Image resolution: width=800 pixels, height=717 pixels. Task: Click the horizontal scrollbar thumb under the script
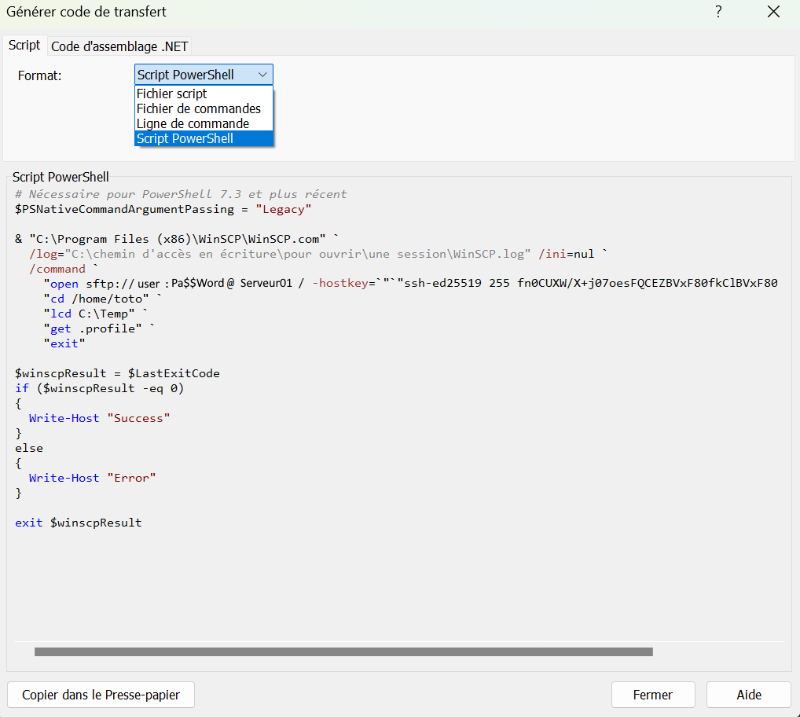342,651
